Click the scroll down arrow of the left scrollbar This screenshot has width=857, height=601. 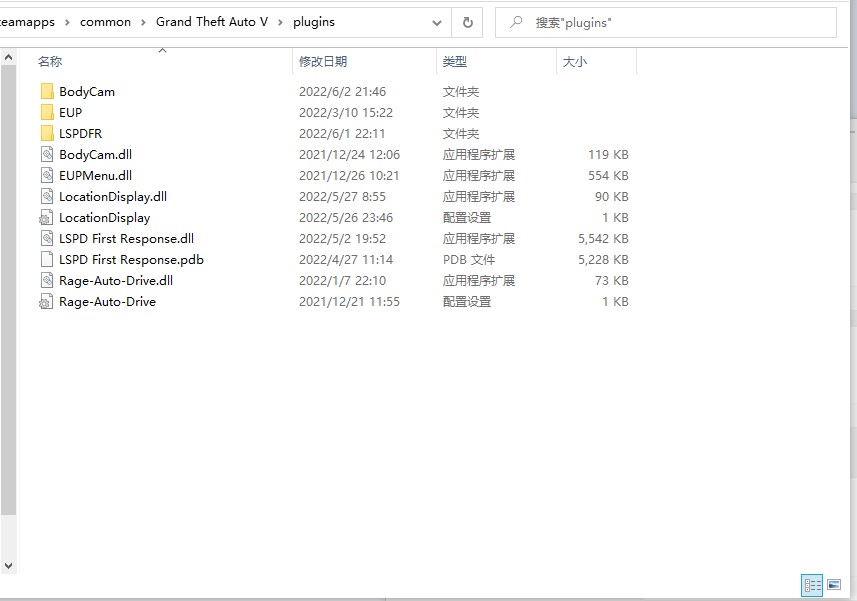point(8,566)
